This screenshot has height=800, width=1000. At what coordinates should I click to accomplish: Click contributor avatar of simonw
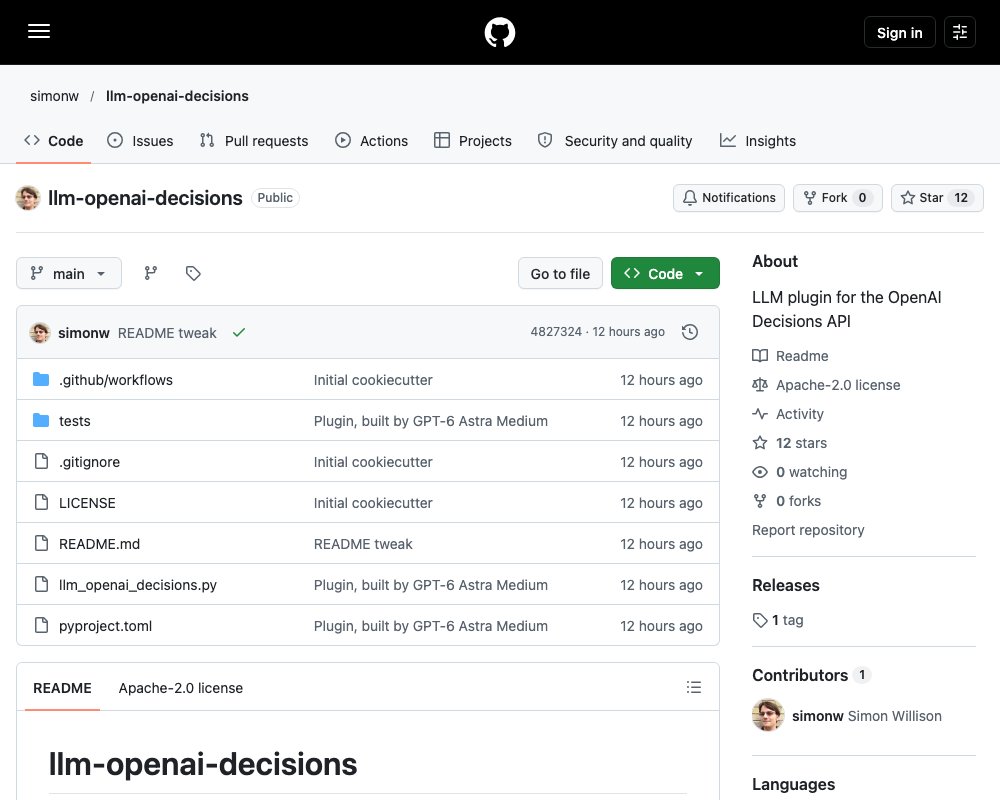768,715
